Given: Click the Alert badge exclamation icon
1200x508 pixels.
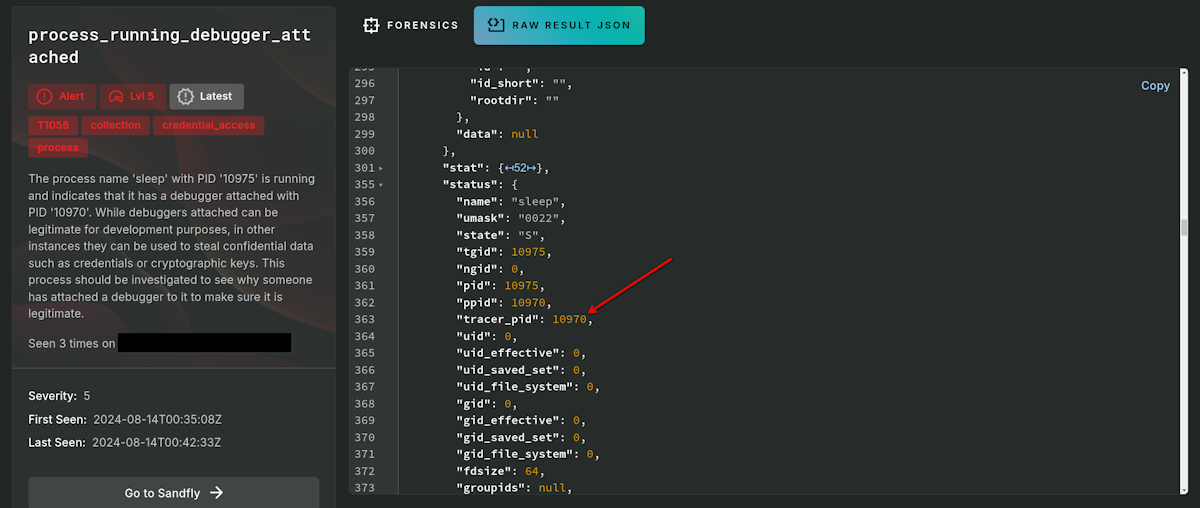Looking at the screenshot, I should [44, 96].
